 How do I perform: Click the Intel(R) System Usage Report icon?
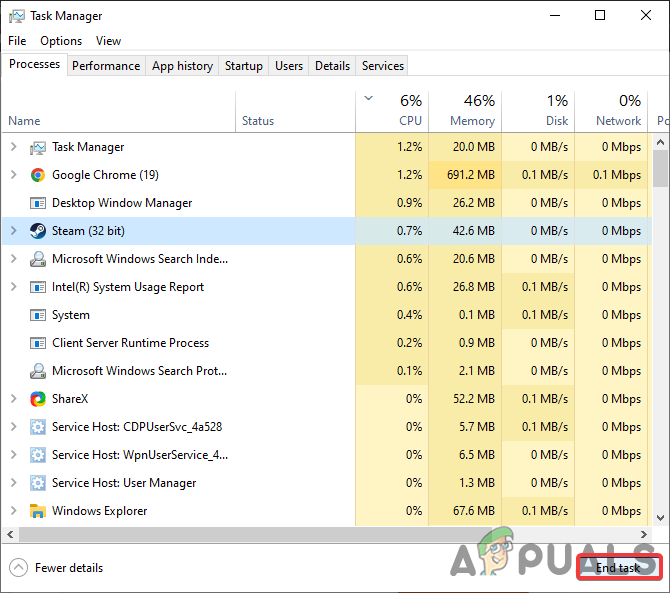38,287
